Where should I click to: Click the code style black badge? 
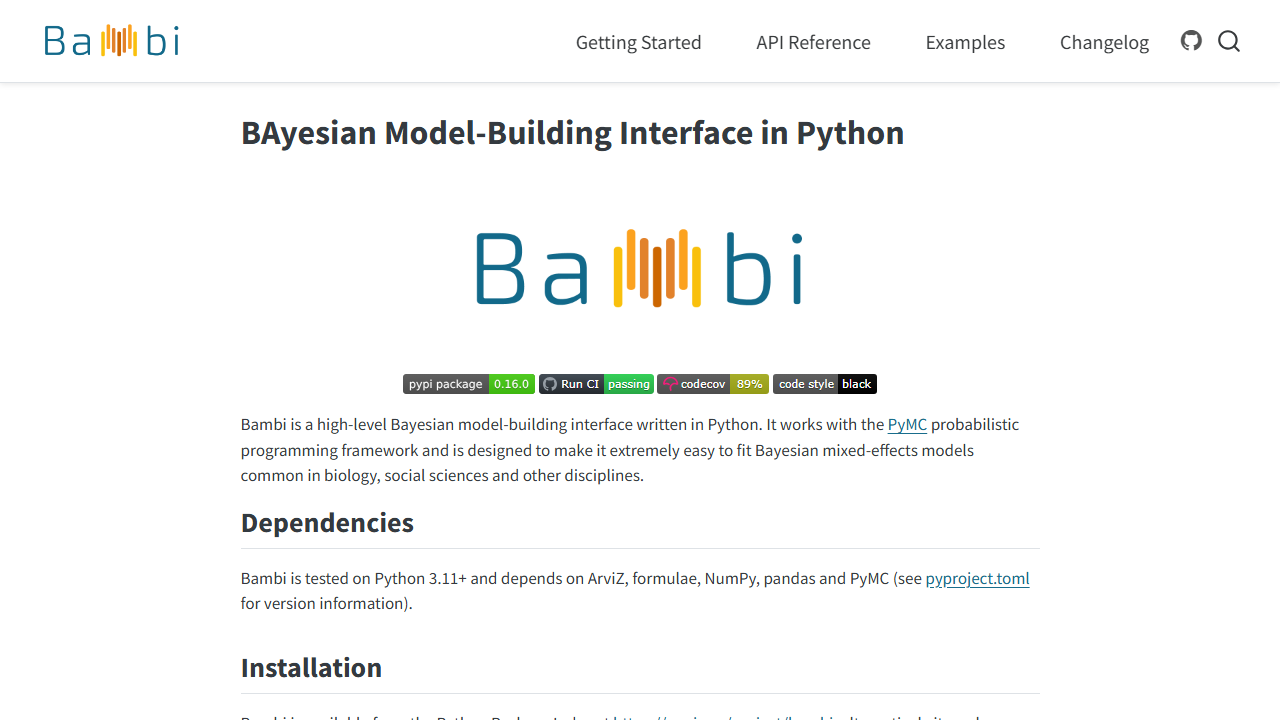pos(825,384)
